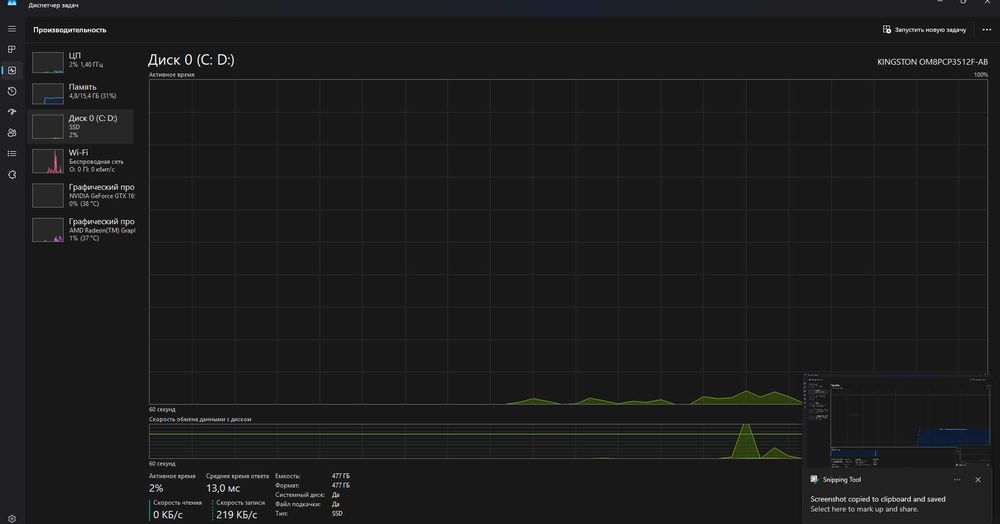This screenshot has height=524, width=1000.
Task: Click the '13,0 мс' average response value
Action: tap(223, 488)
